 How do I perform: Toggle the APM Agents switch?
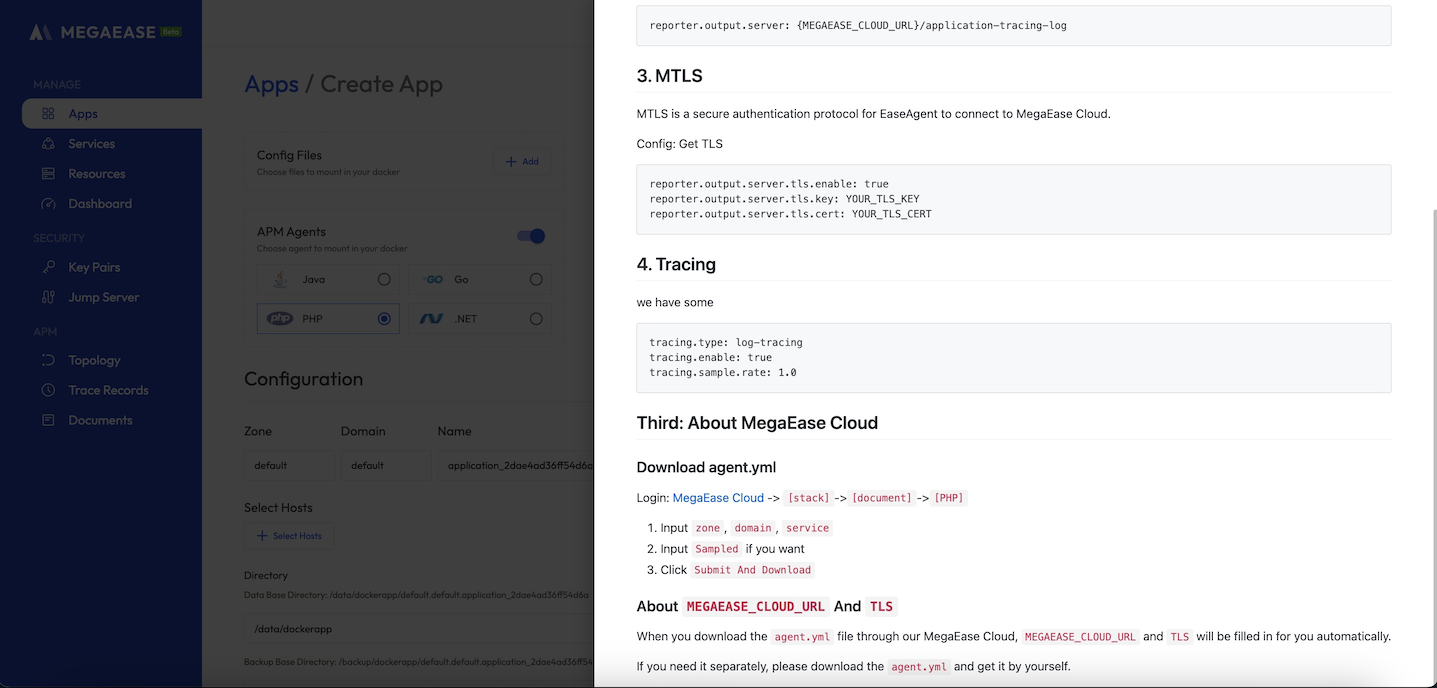point(531,236)
